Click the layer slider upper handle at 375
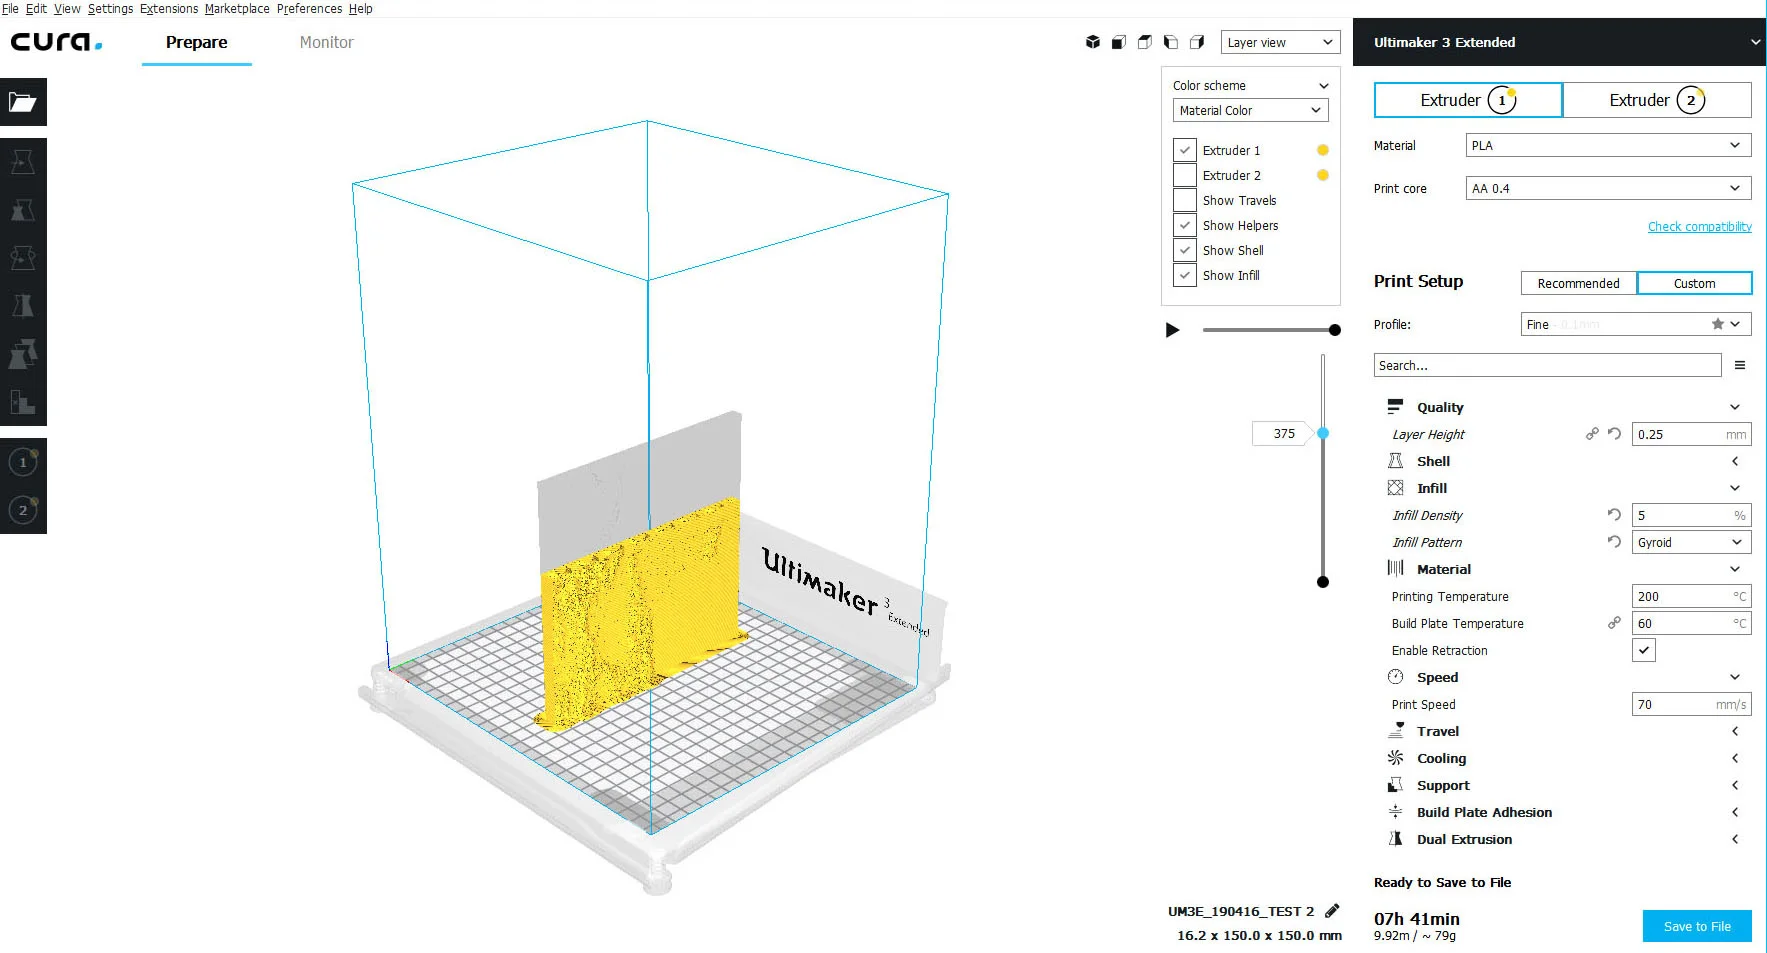Screen dimensions: 1767x953 click(1323, 433)
